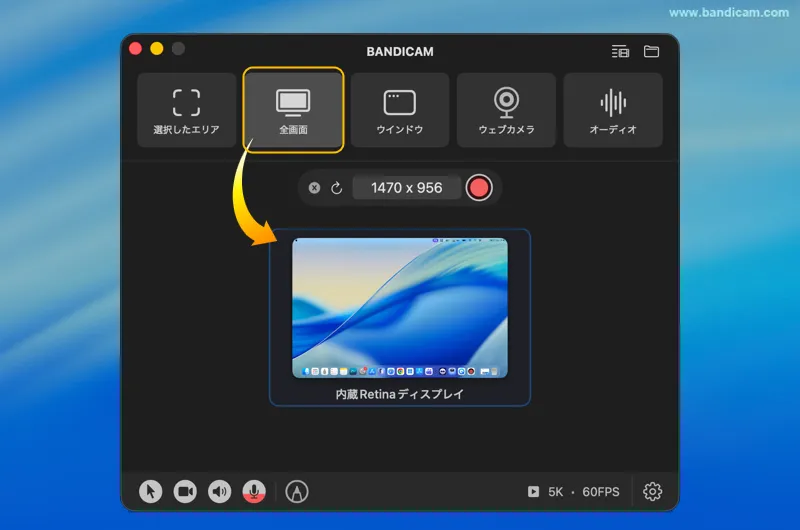Close the Bandicam window with red button

tap(135, 48)
